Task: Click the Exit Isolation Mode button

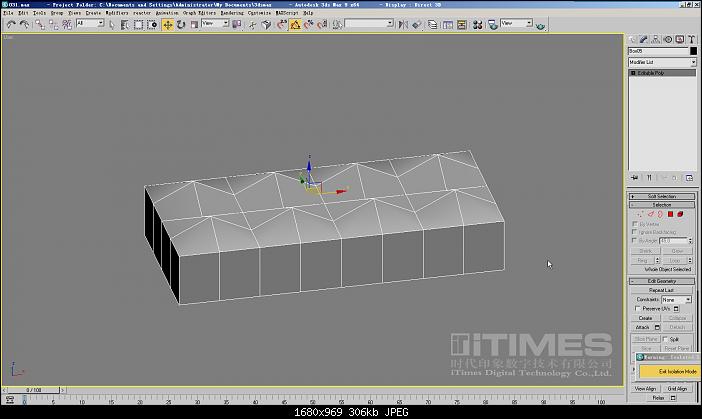Action: pos(670,372)
